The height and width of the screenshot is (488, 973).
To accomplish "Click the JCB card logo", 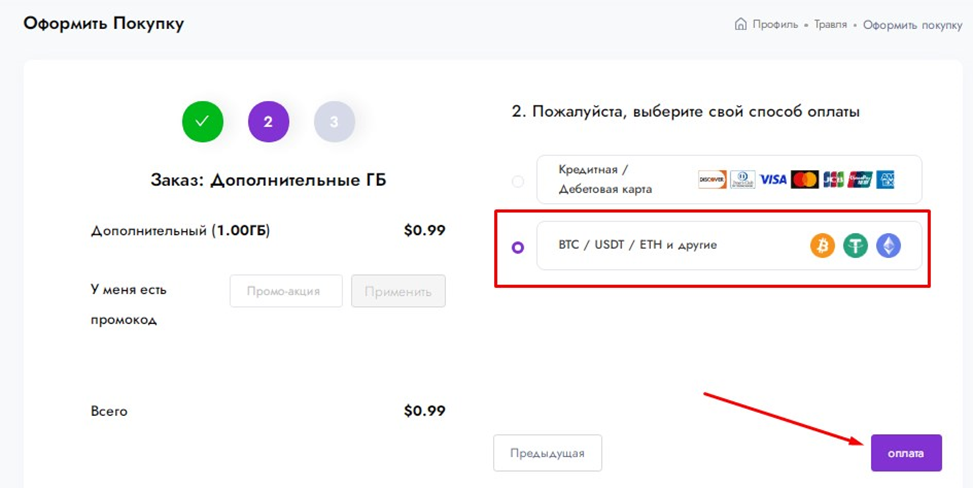I will point(833,180).
